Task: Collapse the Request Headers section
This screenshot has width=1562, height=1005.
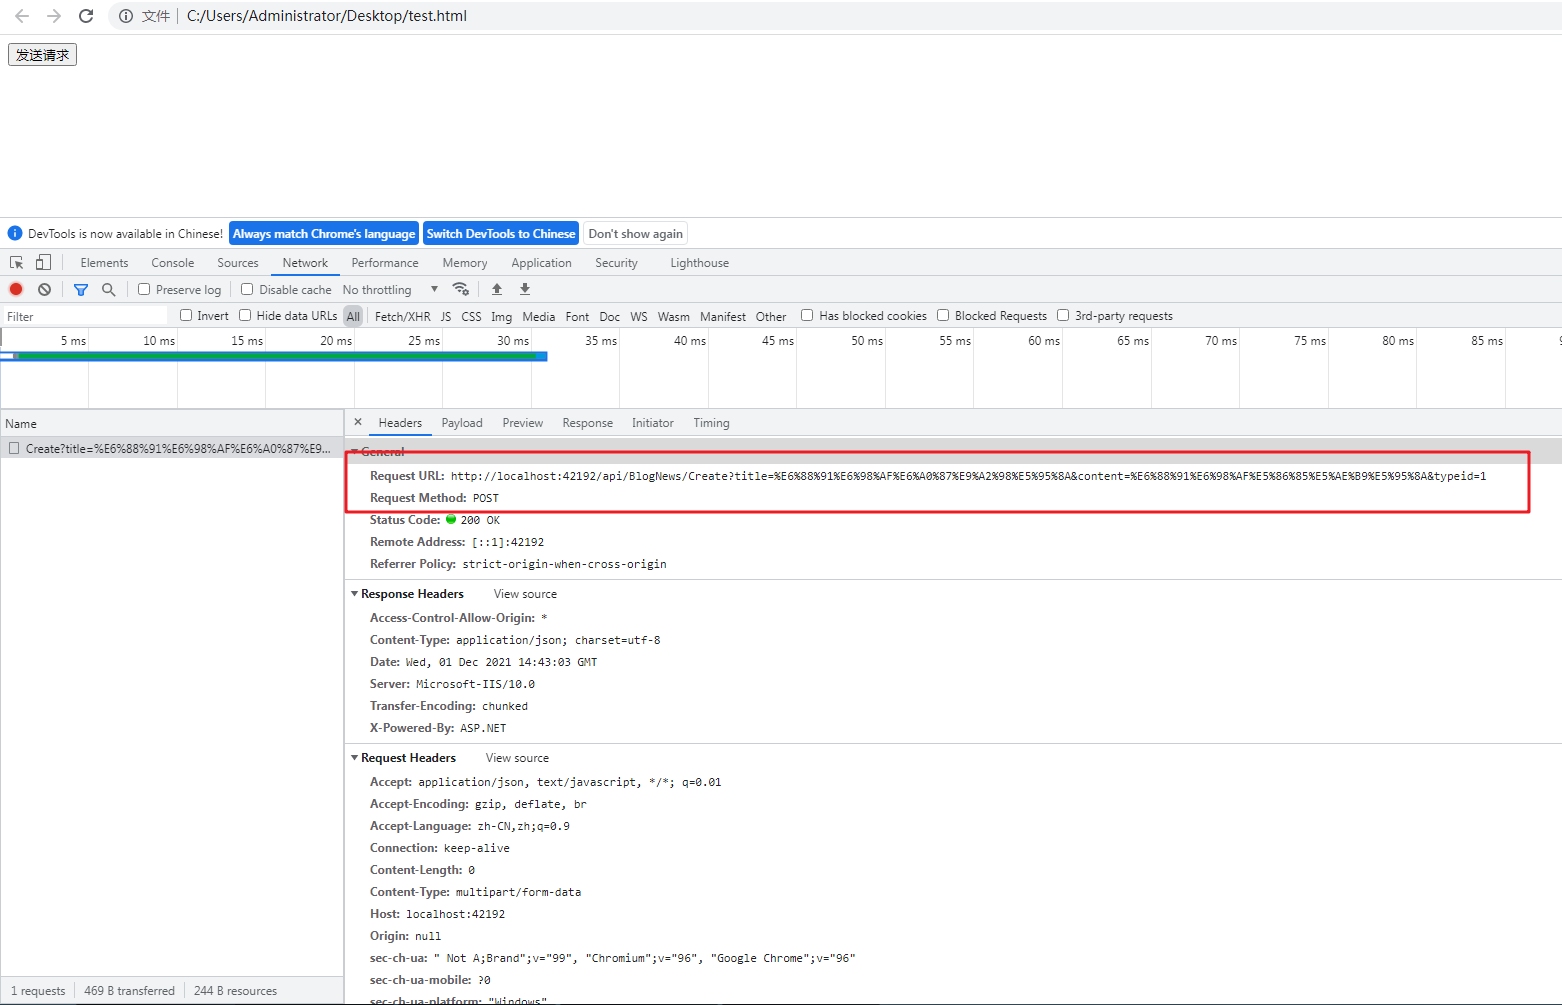Action: pos(355,757)
